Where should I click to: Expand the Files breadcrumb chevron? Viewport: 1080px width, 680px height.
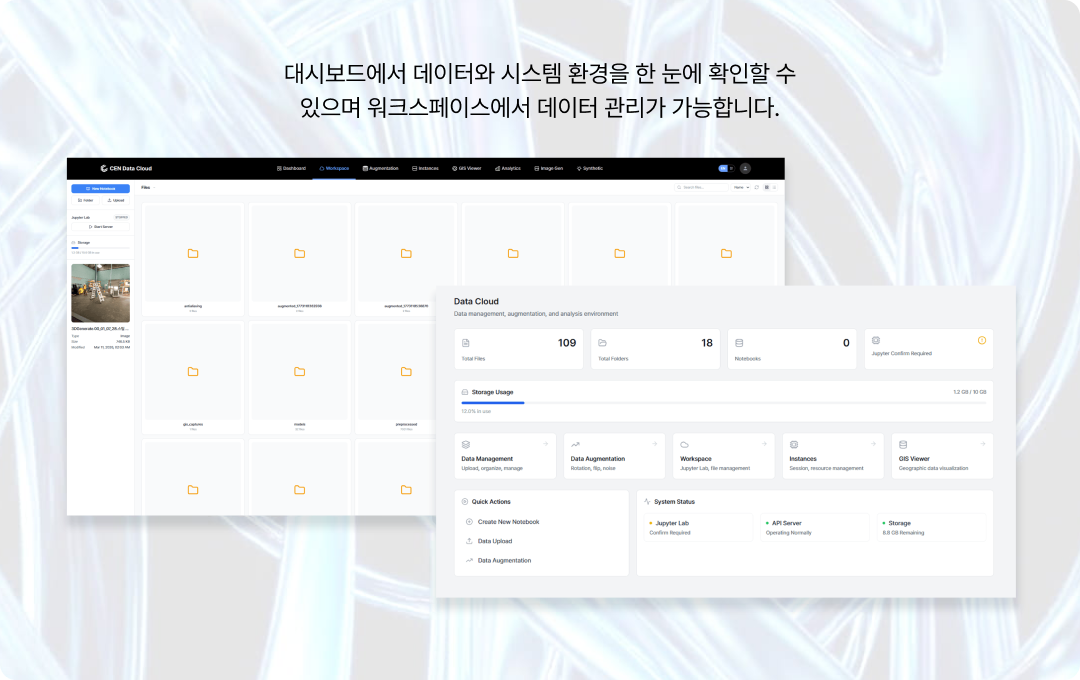click(x=154, y=187)
